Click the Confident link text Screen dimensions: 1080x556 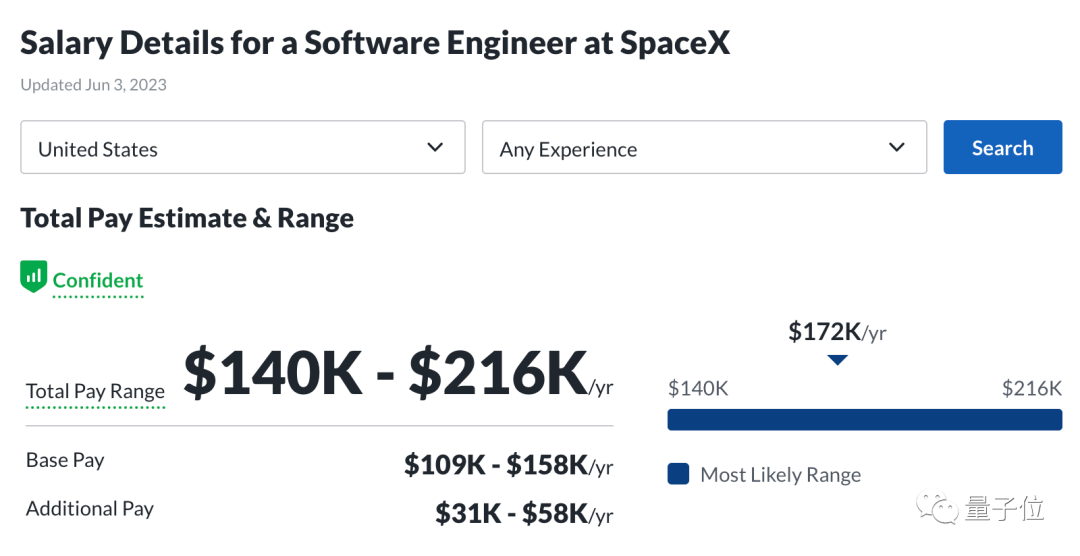[98, 281]
